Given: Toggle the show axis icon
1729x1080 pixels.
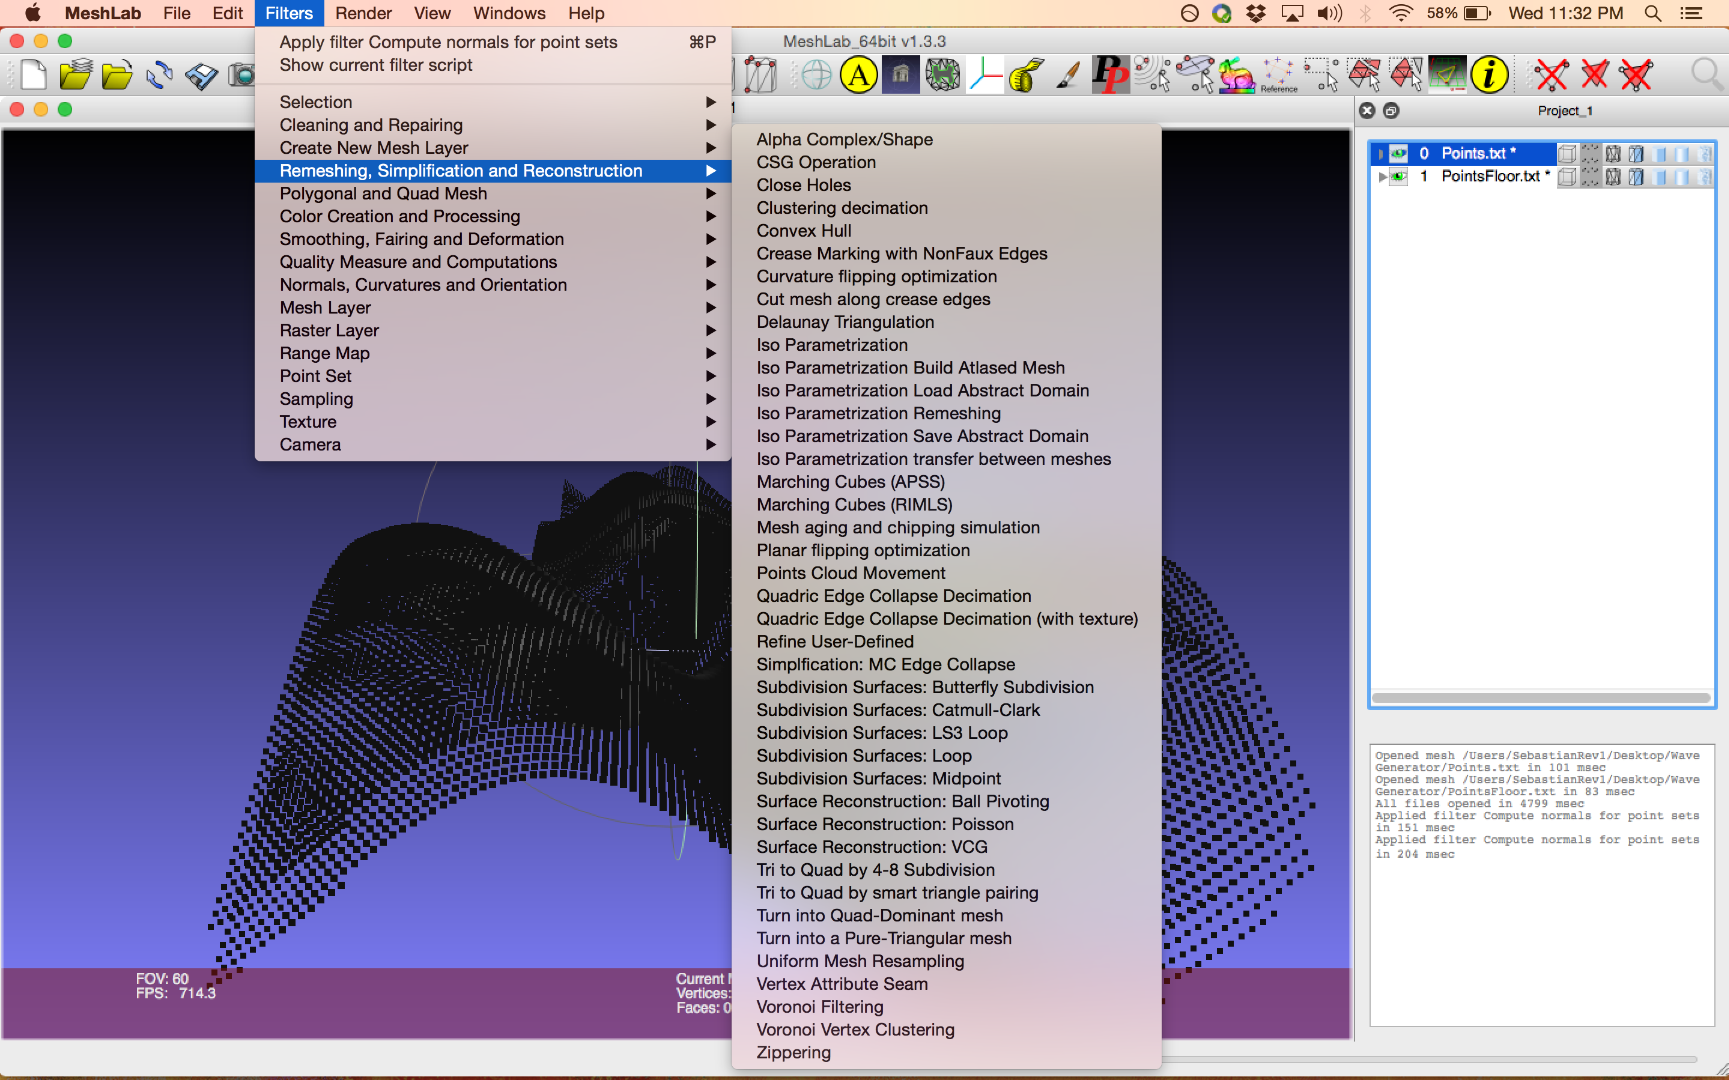Looking at the screenshot, I should tap(985, 74).
